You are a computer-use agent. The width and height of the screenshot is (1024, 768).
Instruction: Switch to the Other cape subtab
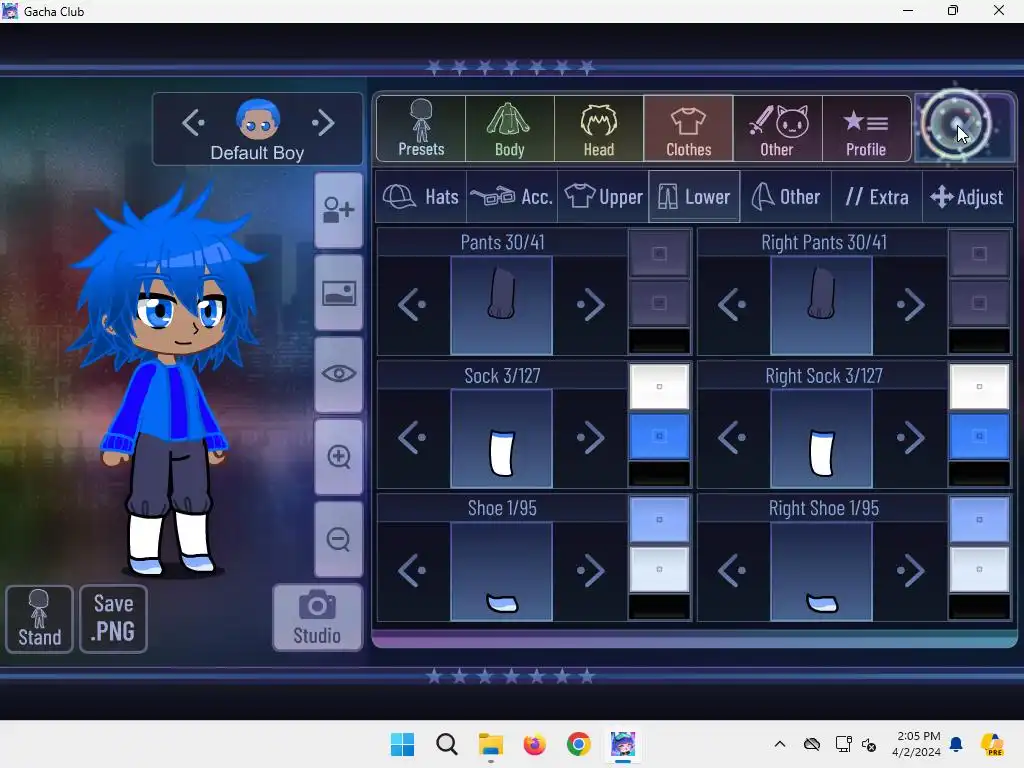click(786, 197)
